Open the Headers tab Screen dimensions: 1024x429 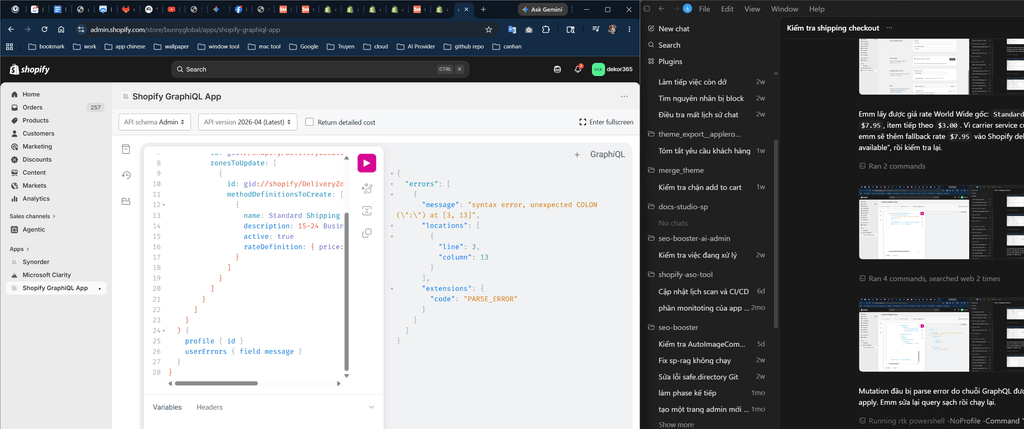point(210,407)
